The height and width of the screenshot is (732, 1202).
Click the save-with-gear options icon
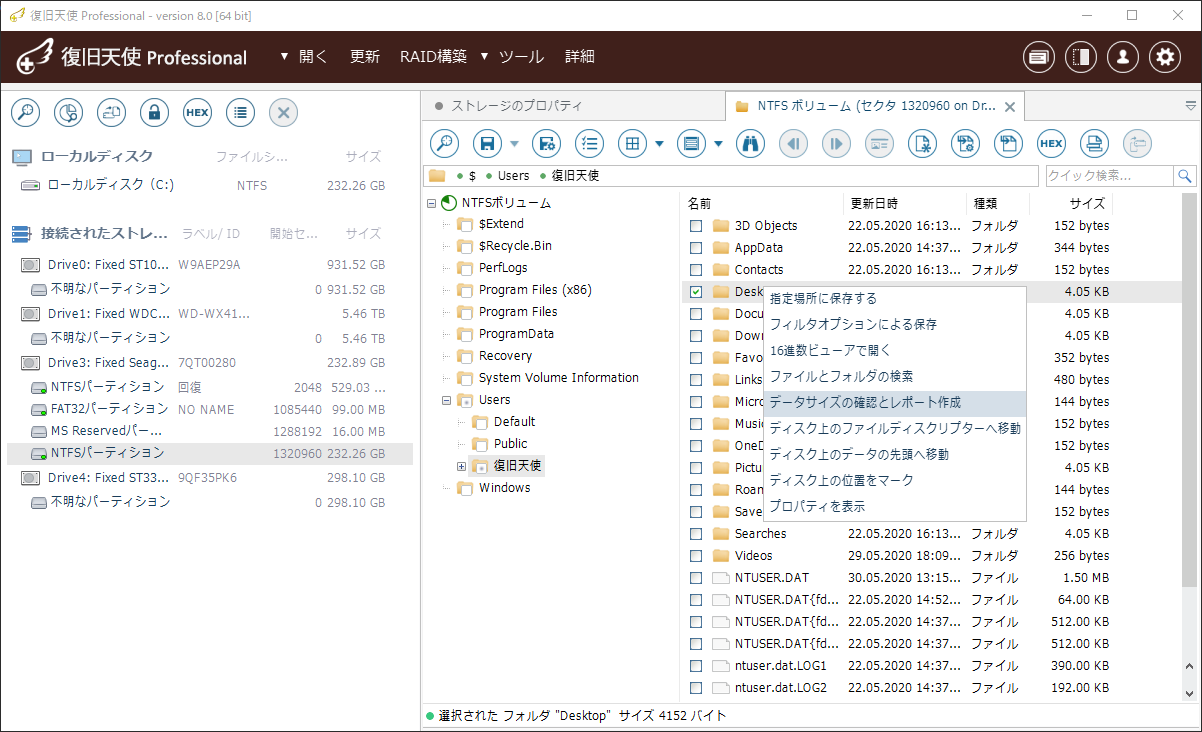(546, 144)
